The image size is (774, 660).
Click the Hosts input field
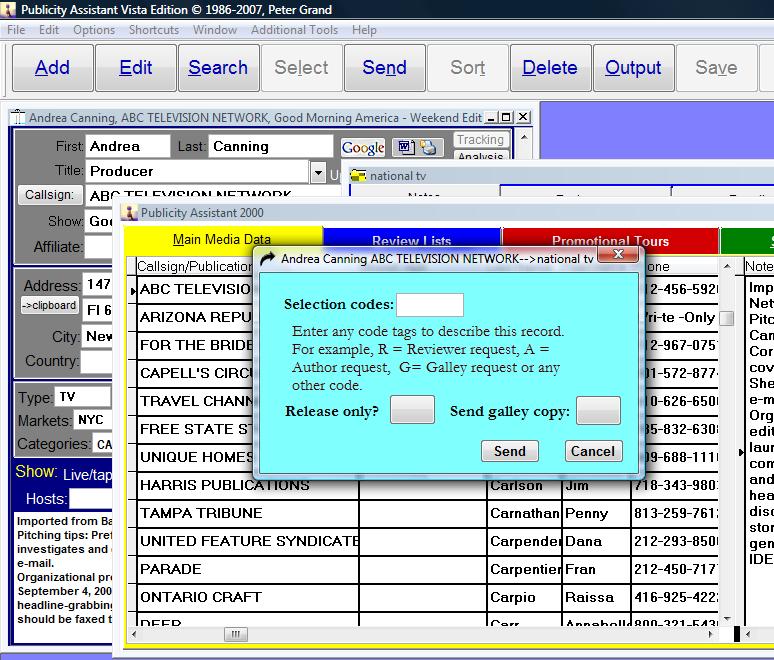[91, 499]
